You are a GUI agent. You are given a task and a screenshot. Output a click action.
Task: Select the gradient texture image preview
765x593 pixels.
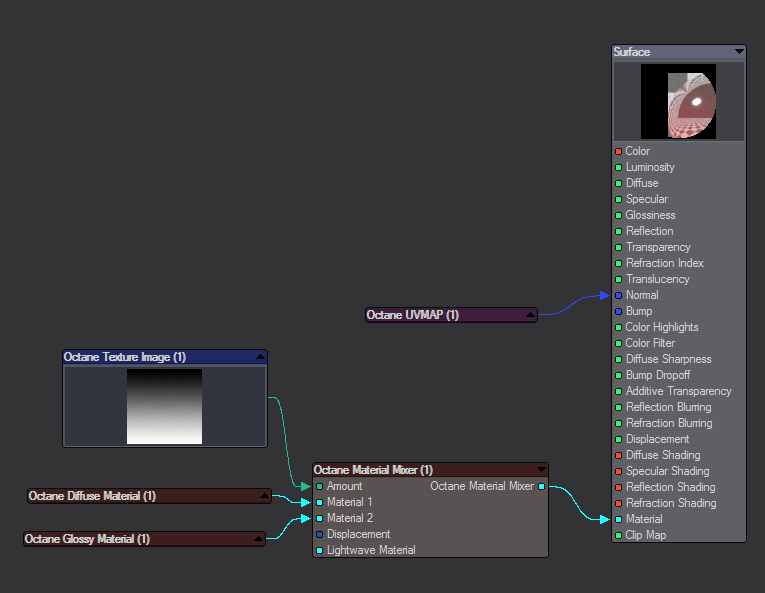click(164, 407)
